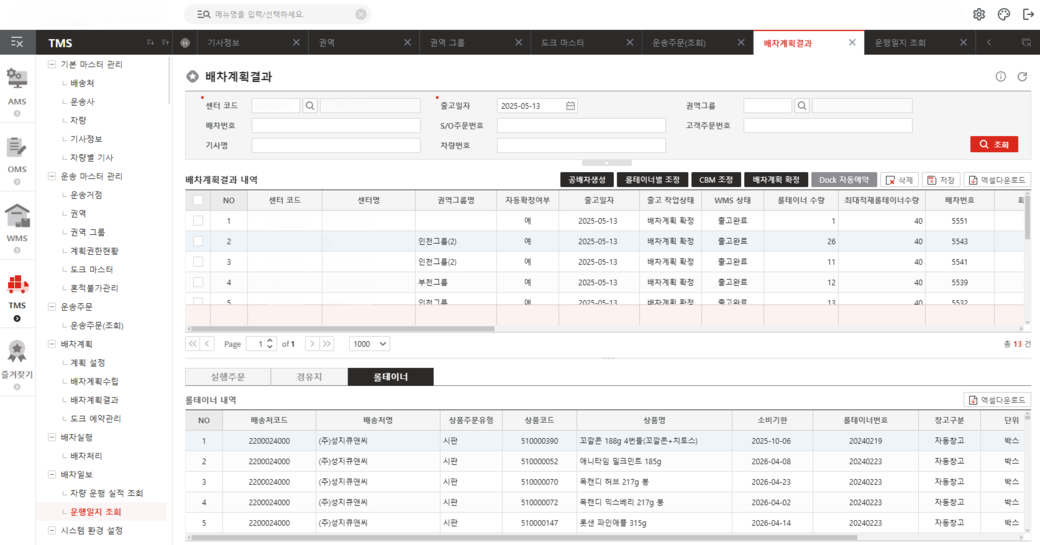Open the 실행주문 detail tab
This screenshot has width=1040, height=545.
pyautogui.click(x=228, y=377)
